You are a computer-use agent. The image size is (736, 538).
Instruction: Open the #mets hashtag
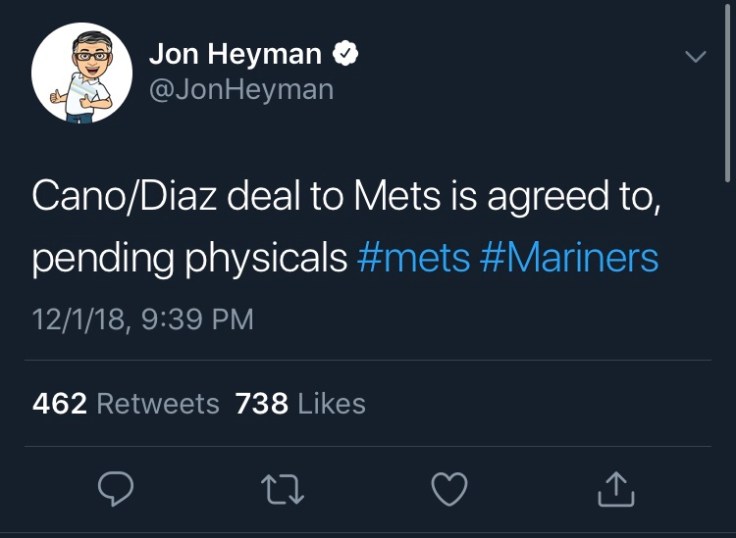pos(413,258)
